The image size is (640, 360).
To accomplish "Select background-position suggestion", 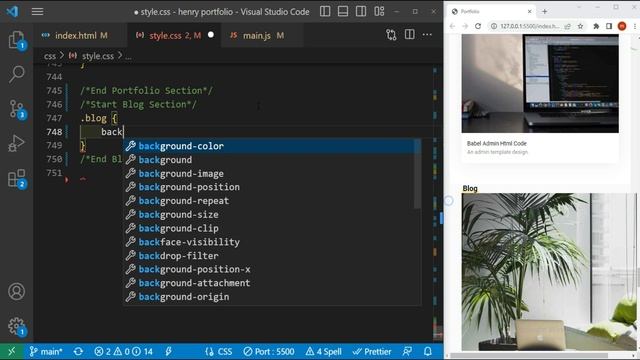I will pos(269,187).
